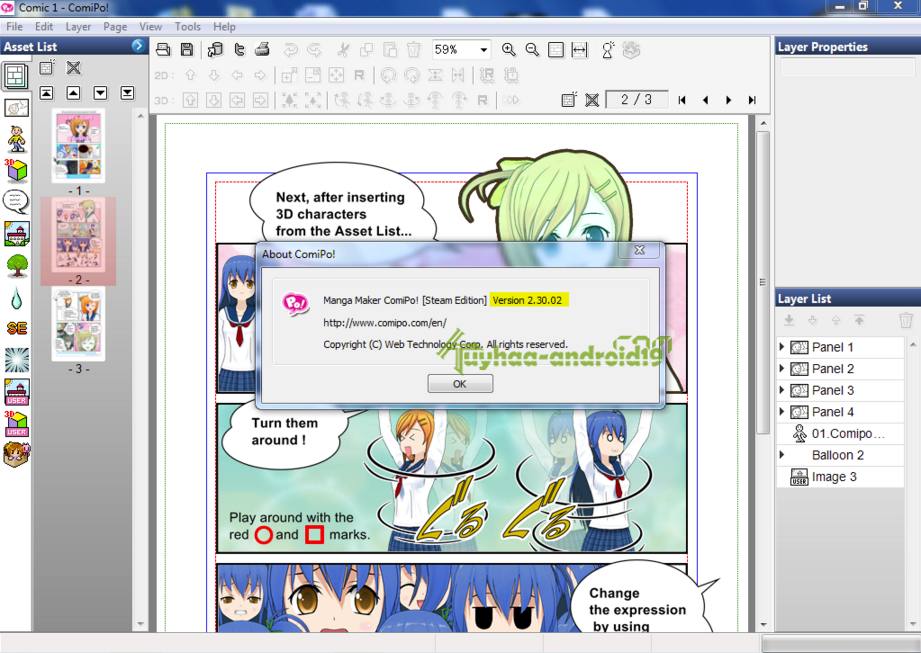Expand the Balloon 2 layer
The height and width of the screenshot is (653, 921).
click(x=782, y=455)
